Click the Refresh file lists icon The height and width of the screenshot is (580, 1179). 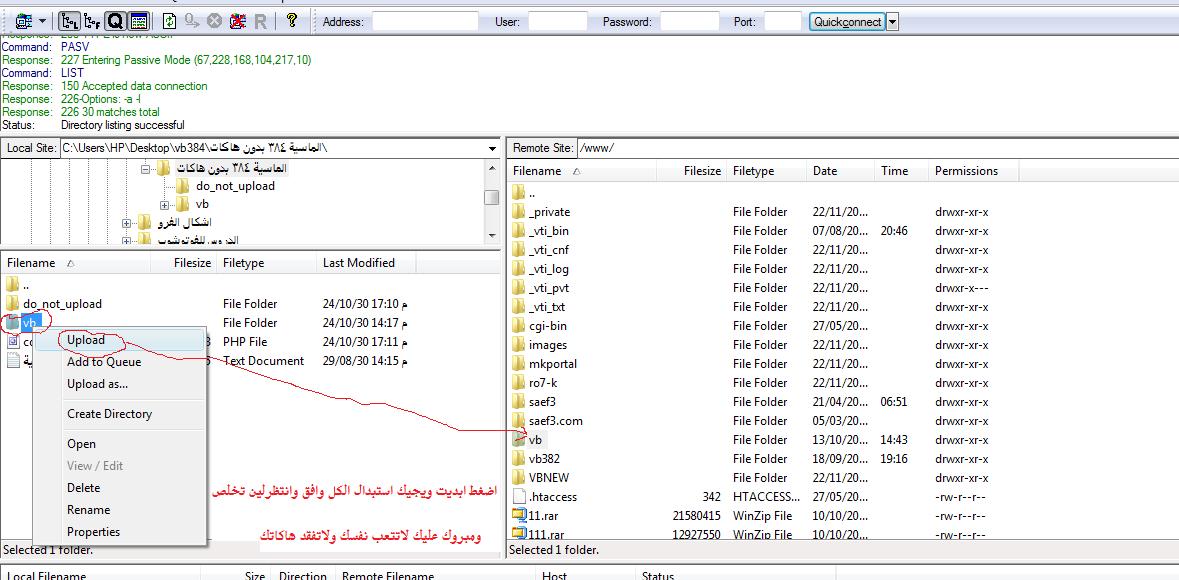point(169,21)
